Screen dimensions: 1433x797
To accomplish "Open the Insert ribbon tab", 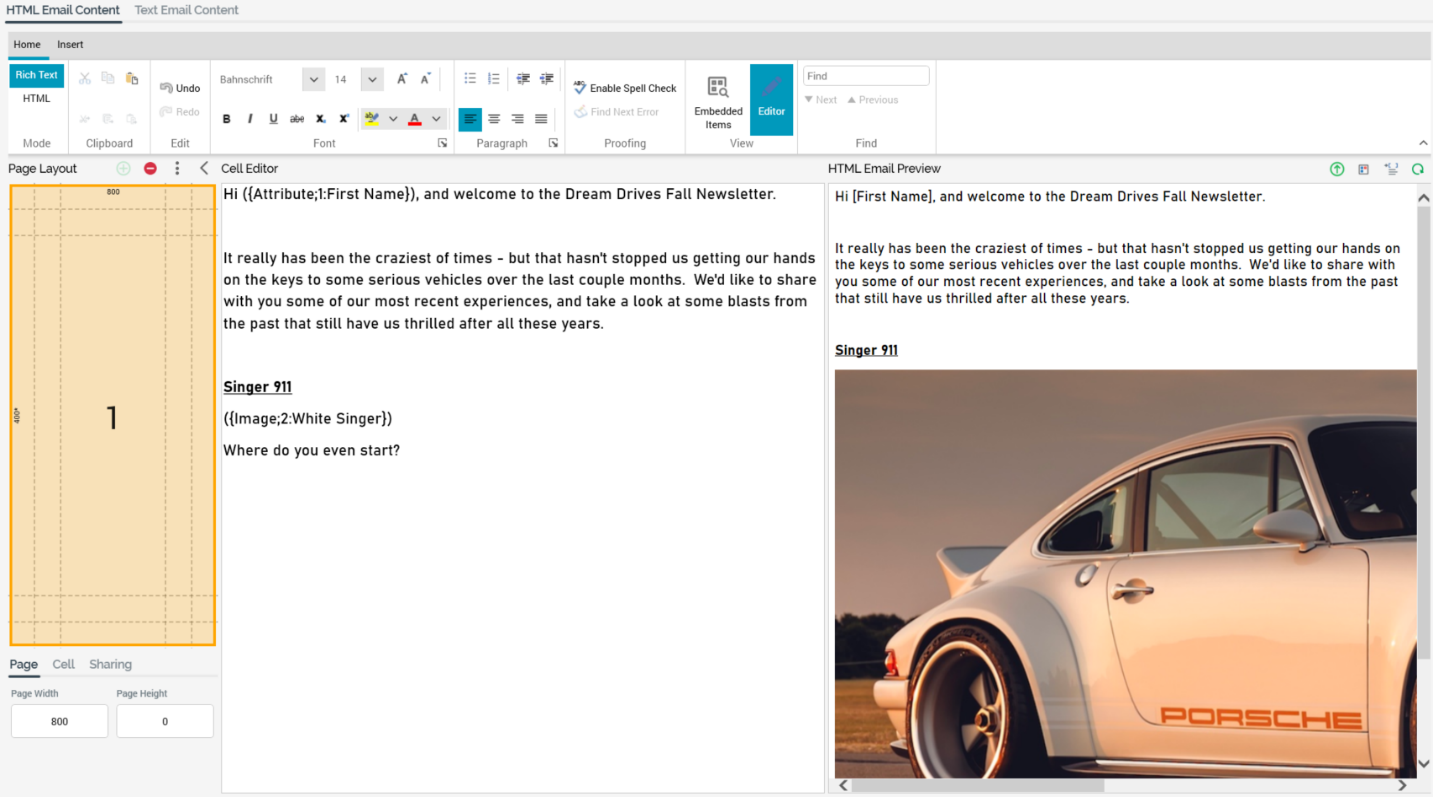I will (70, 45).
